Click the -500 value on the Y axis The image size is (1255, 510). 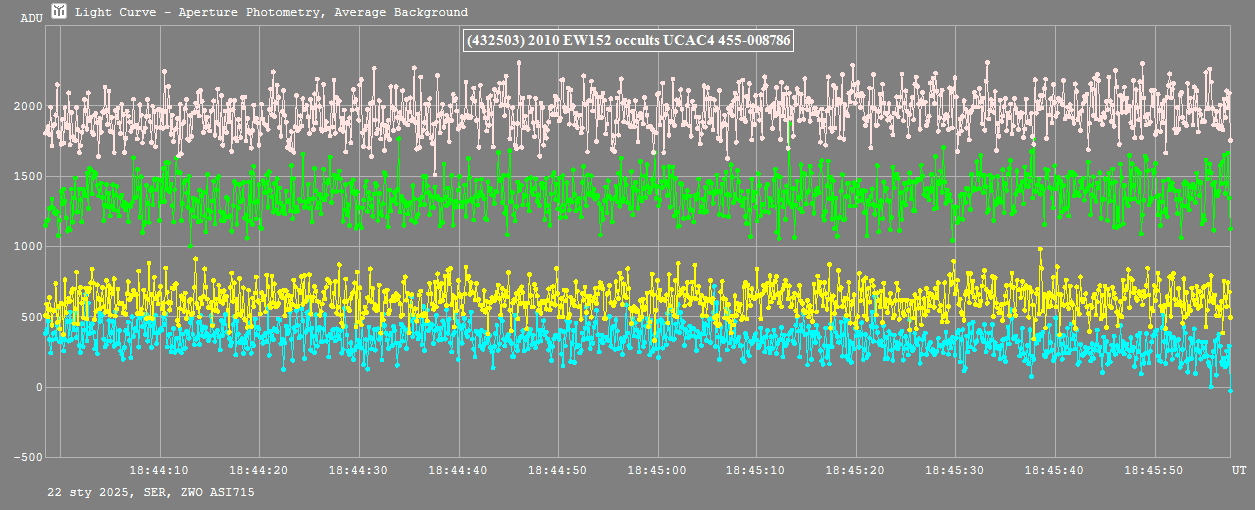point(29,458)
